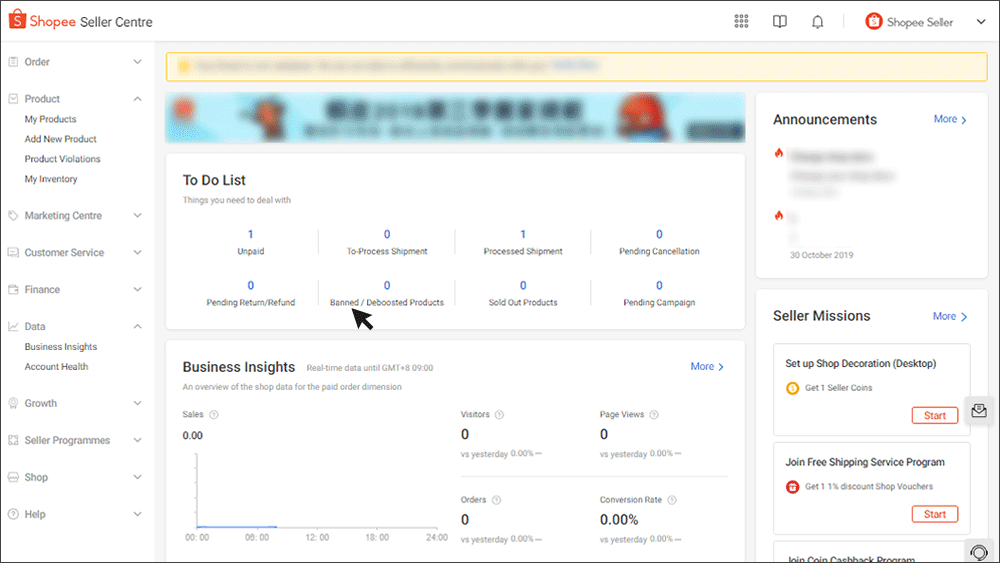Open Banned / Deboosted Products count
Viewport: 1000px width, 563px height.
pos(387,286)
